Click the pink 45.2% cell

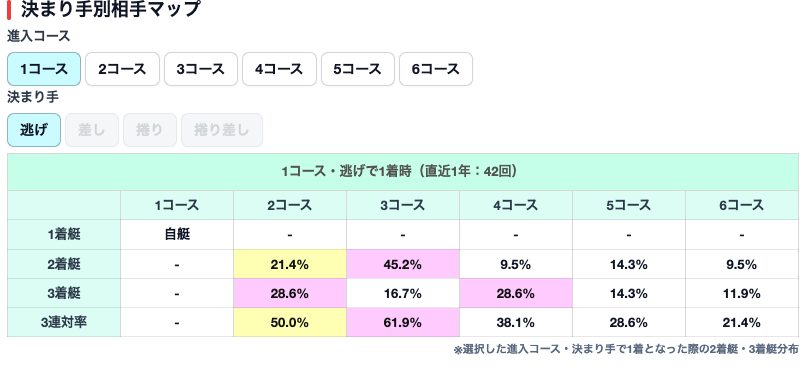pyautogui.click(x=403, y=264)
